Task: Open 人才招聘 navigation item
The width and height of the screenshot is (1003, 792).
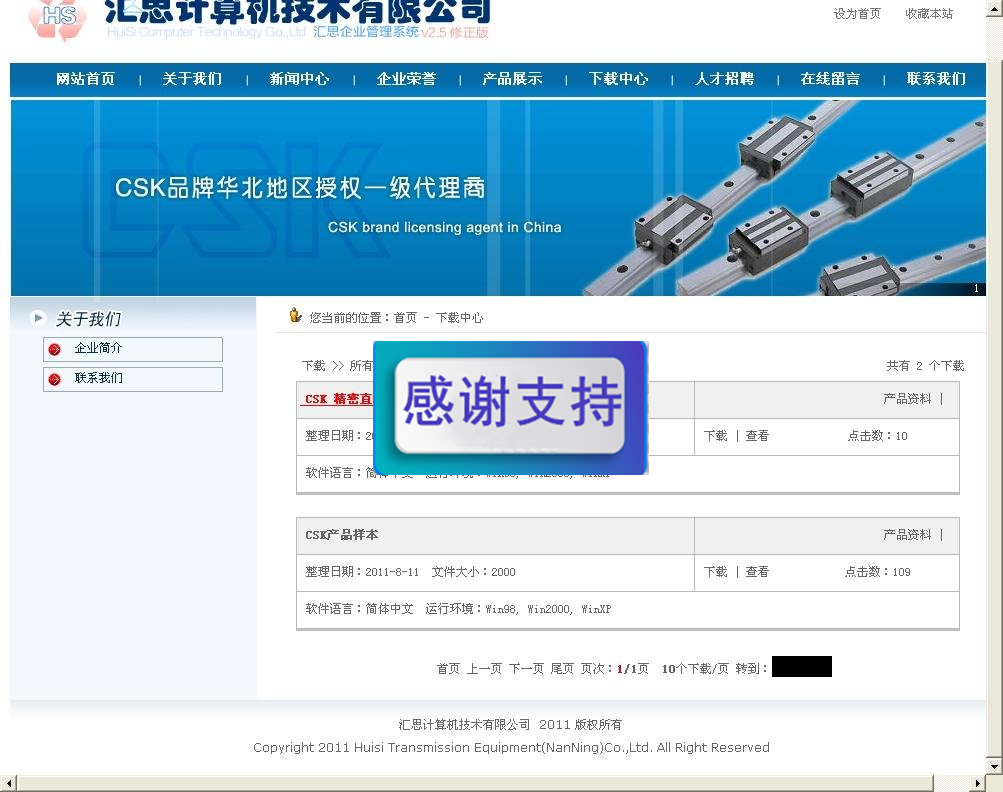Action: point(725,79)
